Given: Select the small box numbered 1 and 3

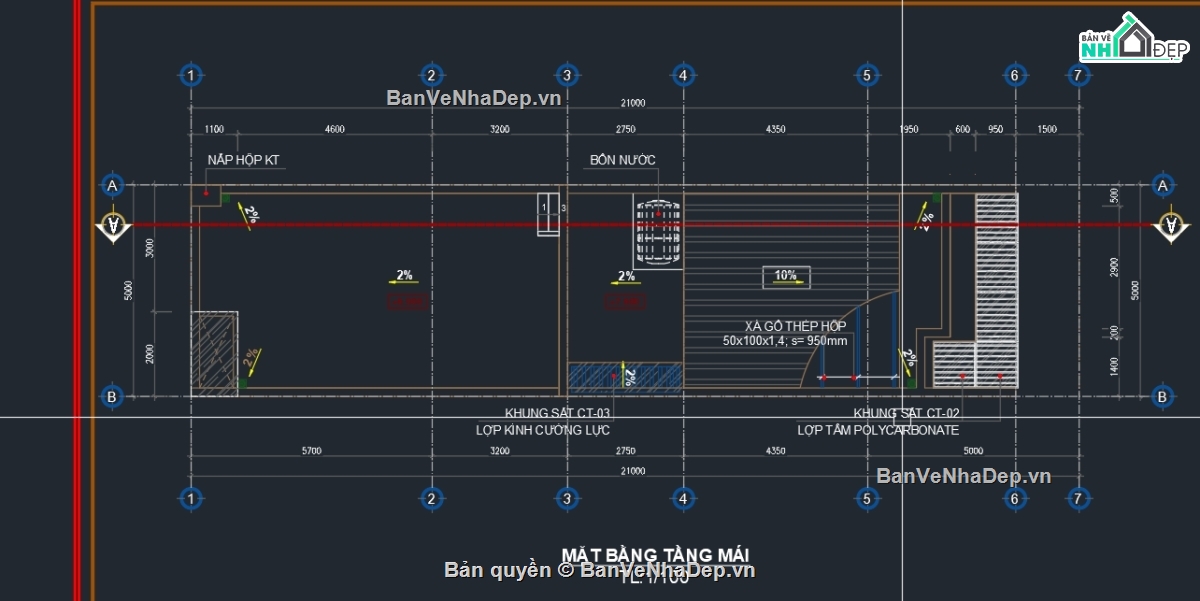Looking at the screenshot, I should tap(550, 214).
